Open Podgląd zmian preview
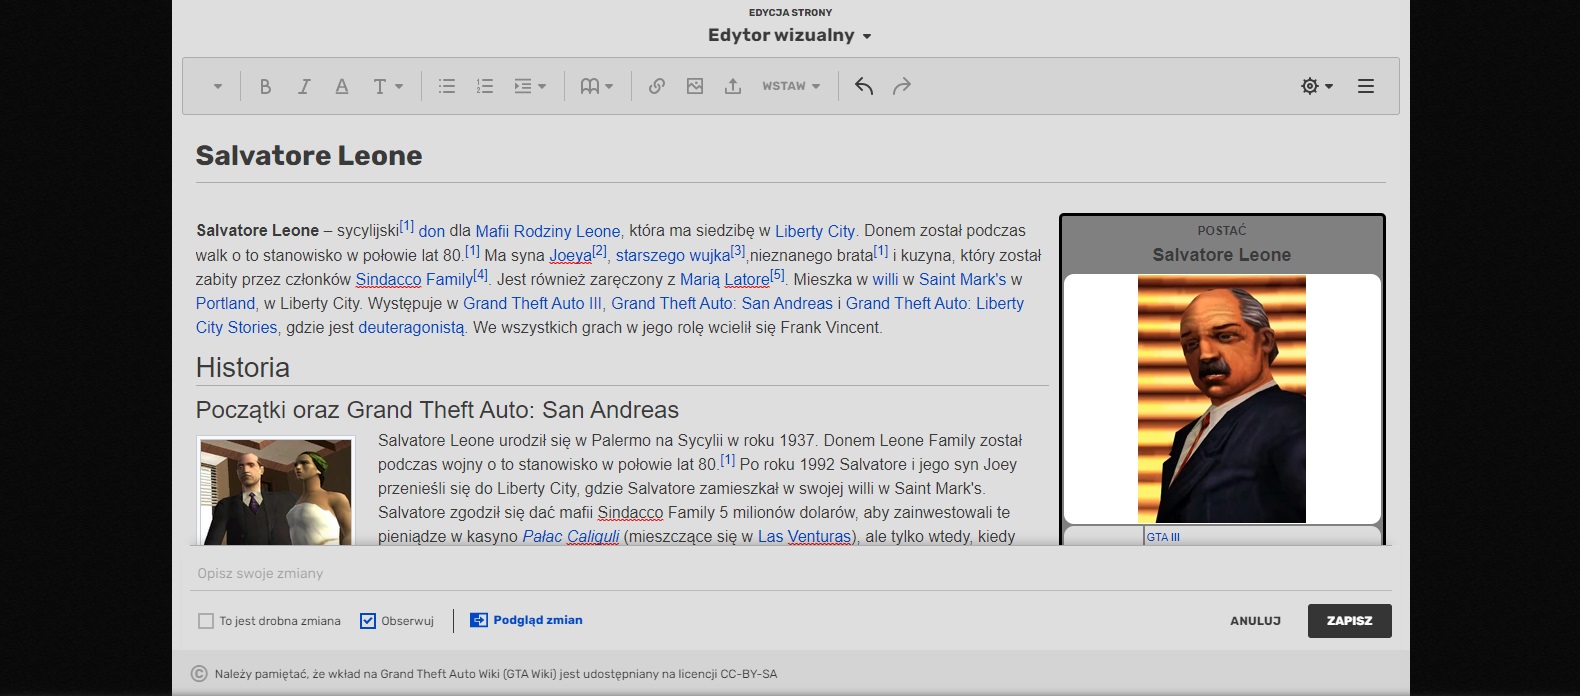 (527, 620)
